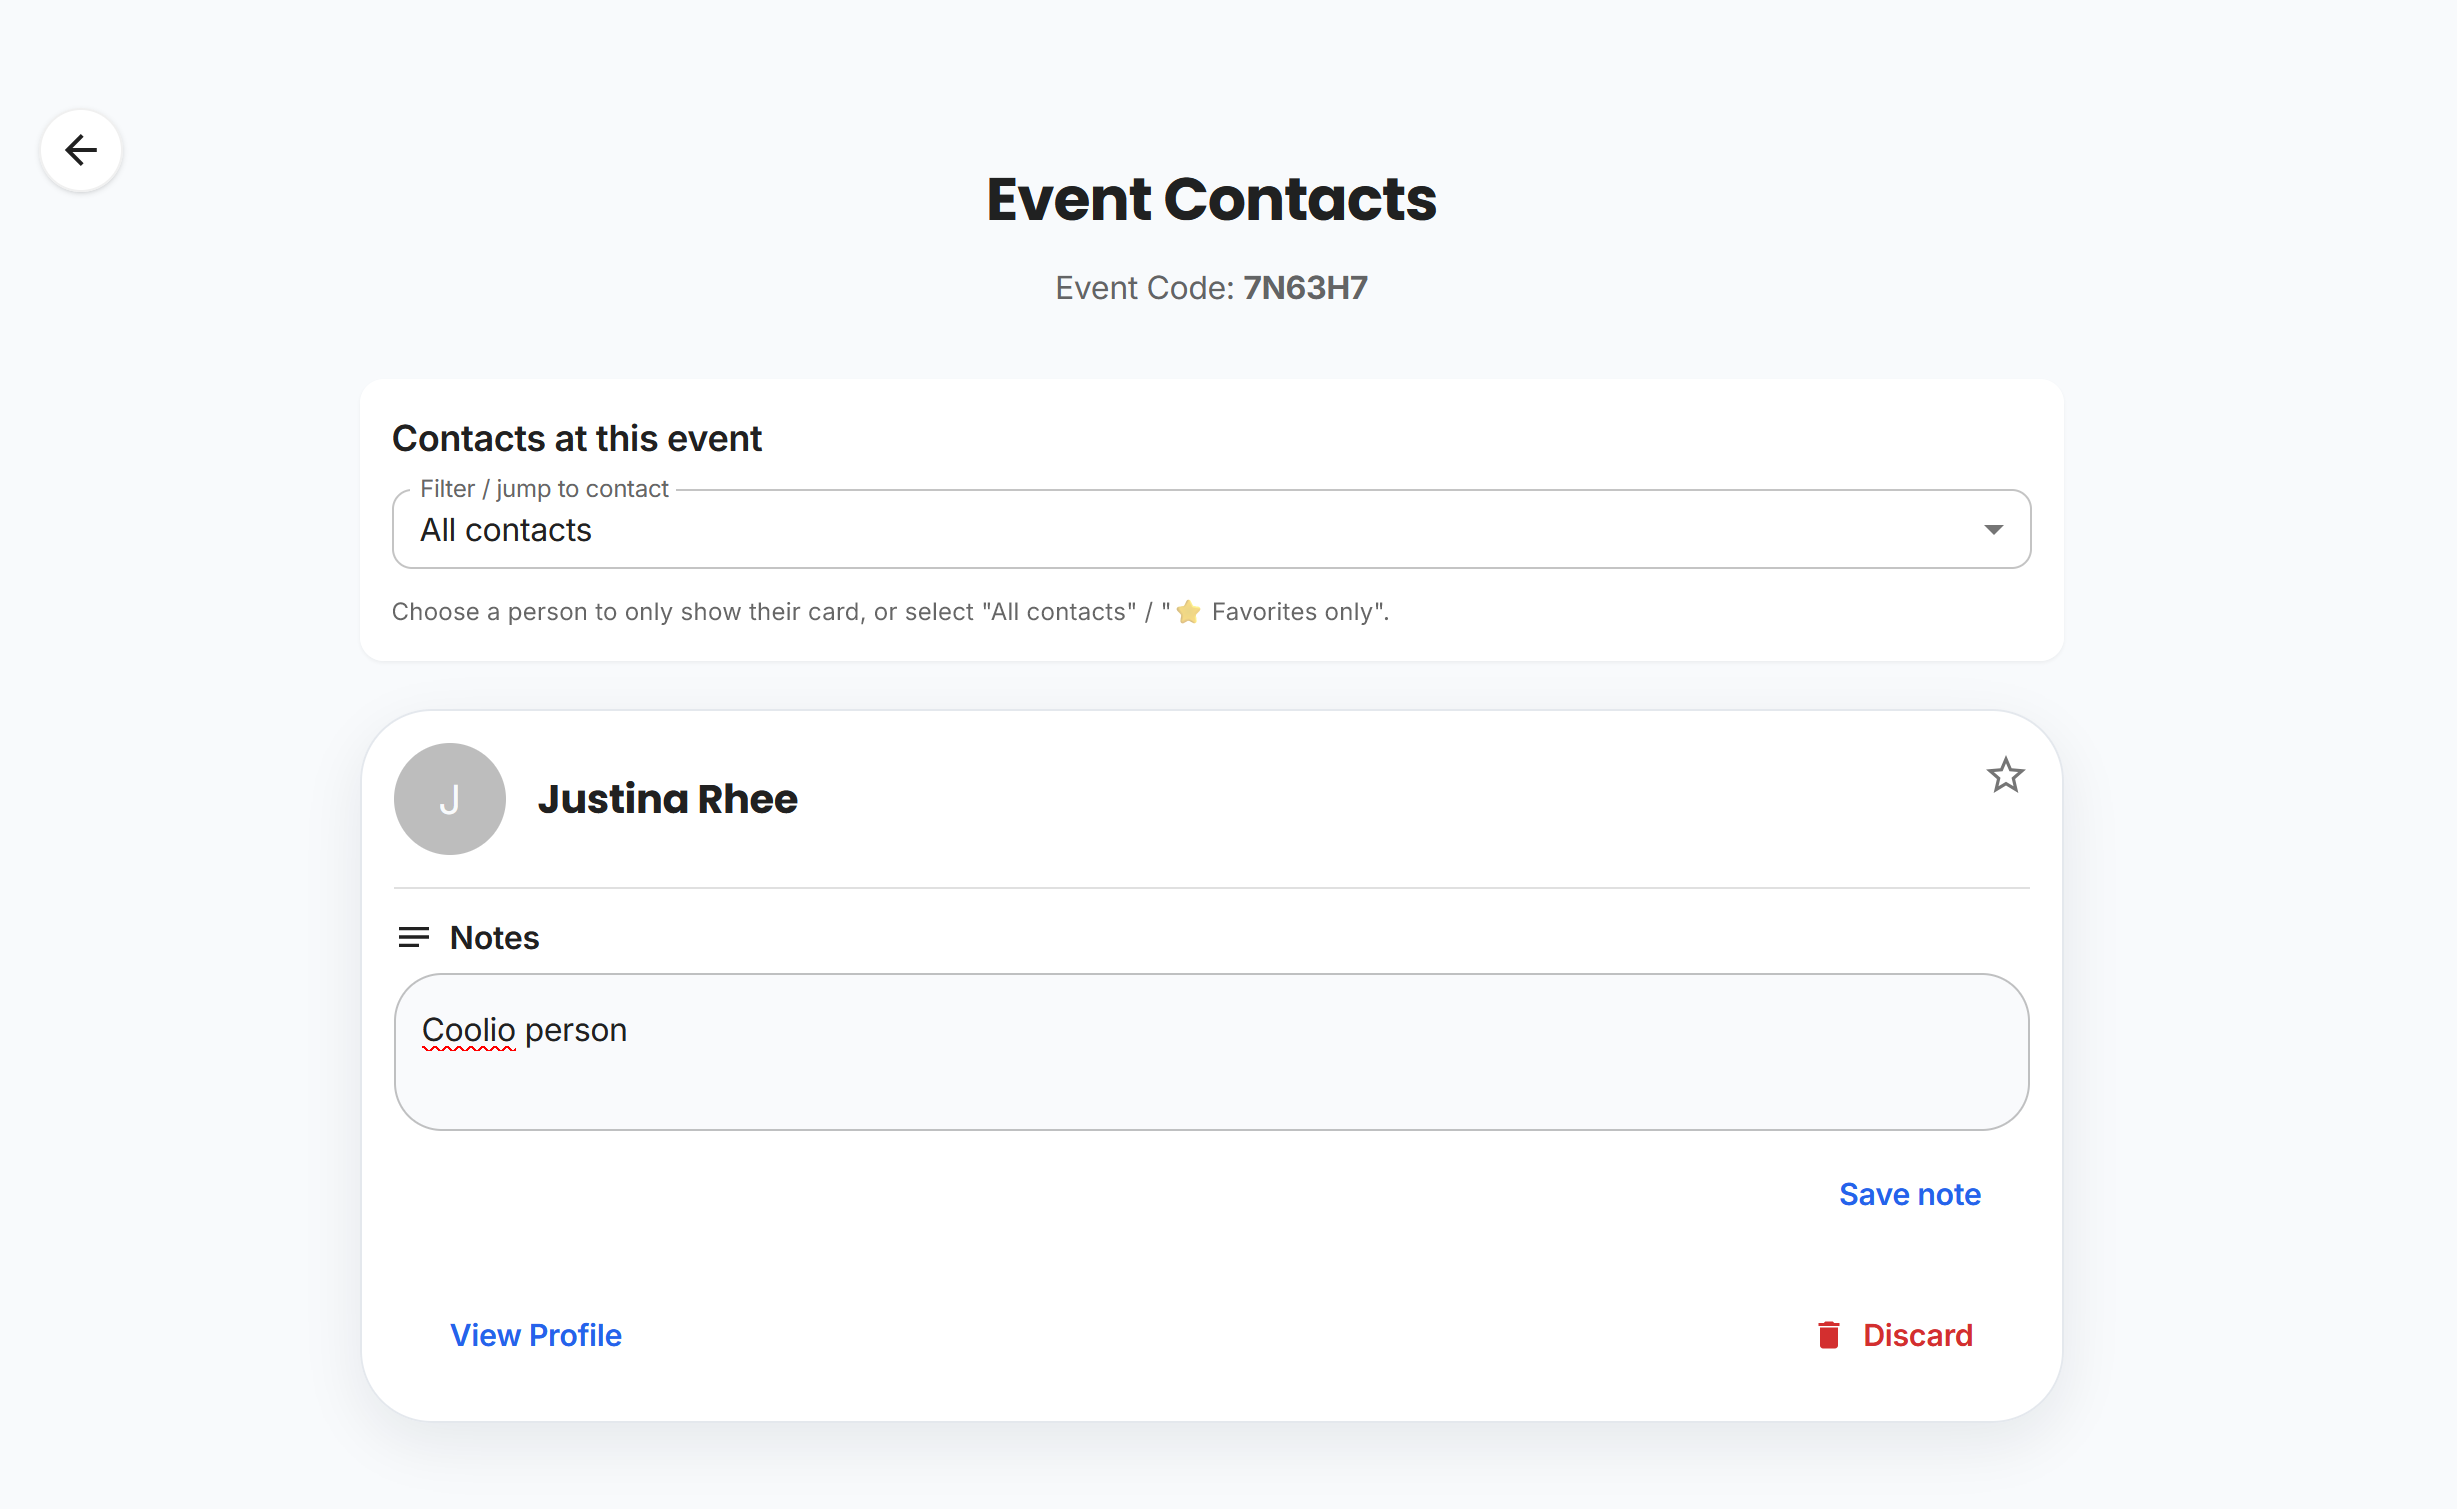Focus the Notes text area
The image size is (2457, 1509).
1211,1052
